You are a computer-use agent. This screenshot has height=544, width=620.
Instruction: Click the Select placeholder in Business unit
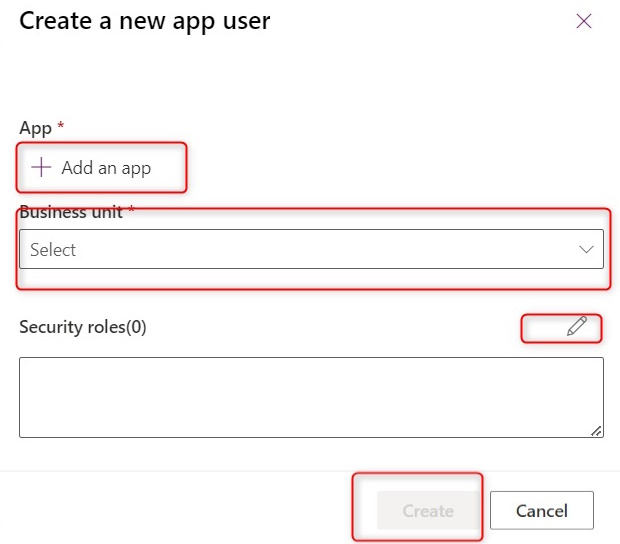(x=53, y=250)
